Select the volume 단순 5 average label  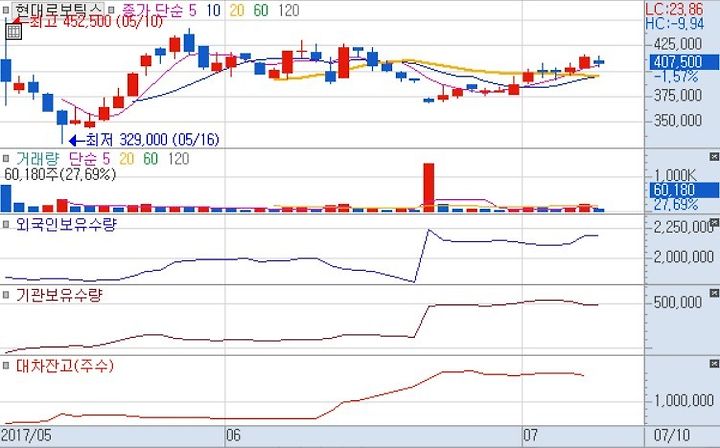pos(90,159)
